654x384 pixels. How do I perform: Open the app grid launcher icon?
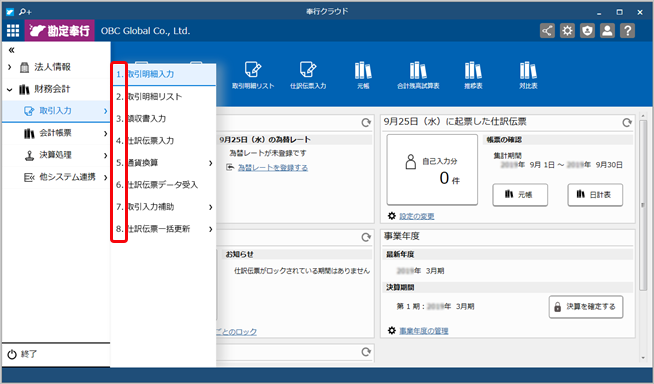(13, 30)
